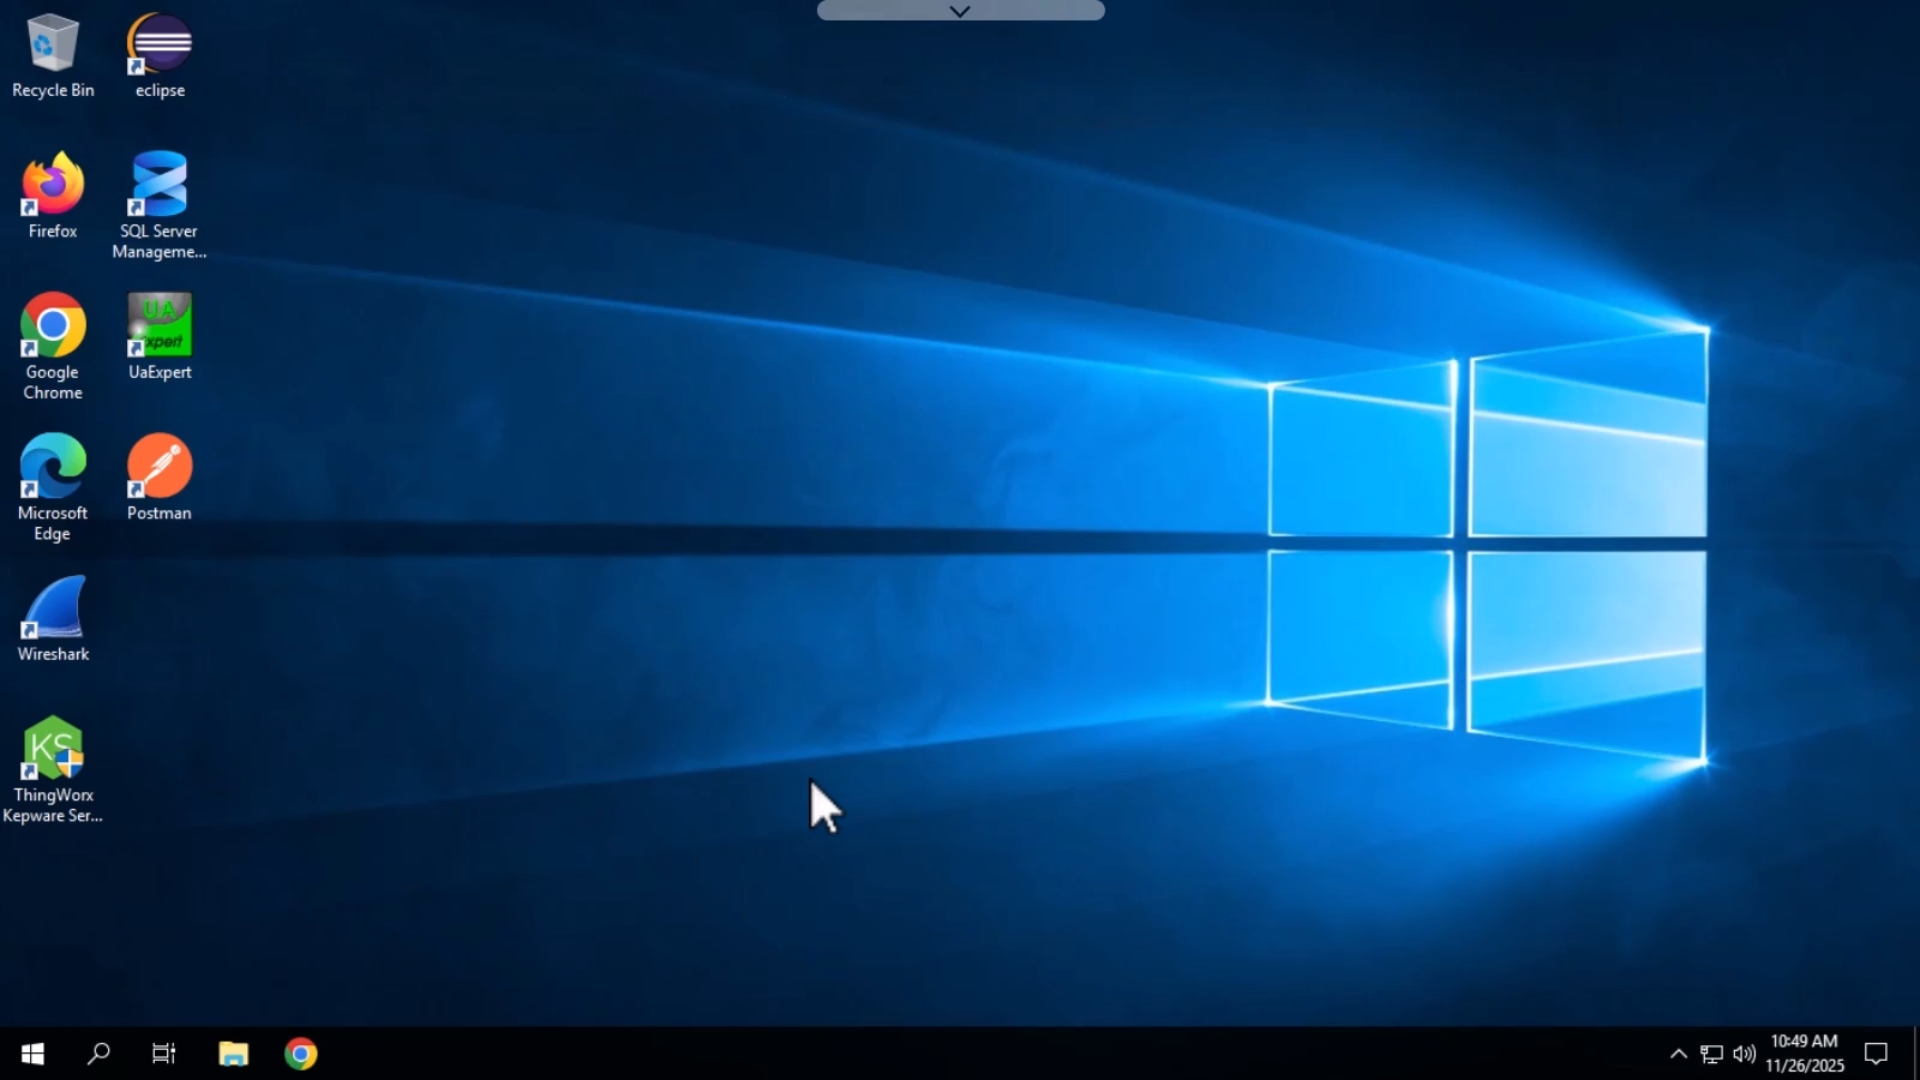Show hidden system tray icons
Viewport: 1920px width, 1080px height.
1679,1054
